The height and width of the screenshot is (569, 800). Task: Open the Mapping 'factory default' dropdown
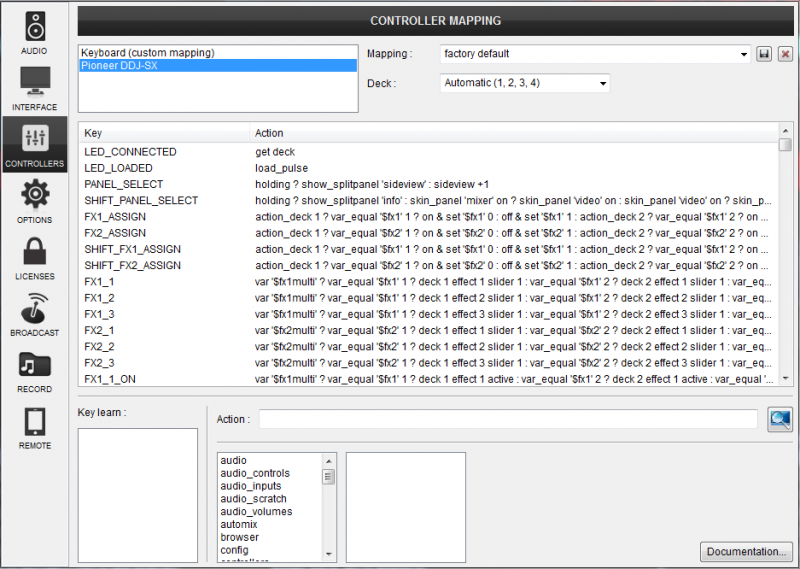point(595,54)
